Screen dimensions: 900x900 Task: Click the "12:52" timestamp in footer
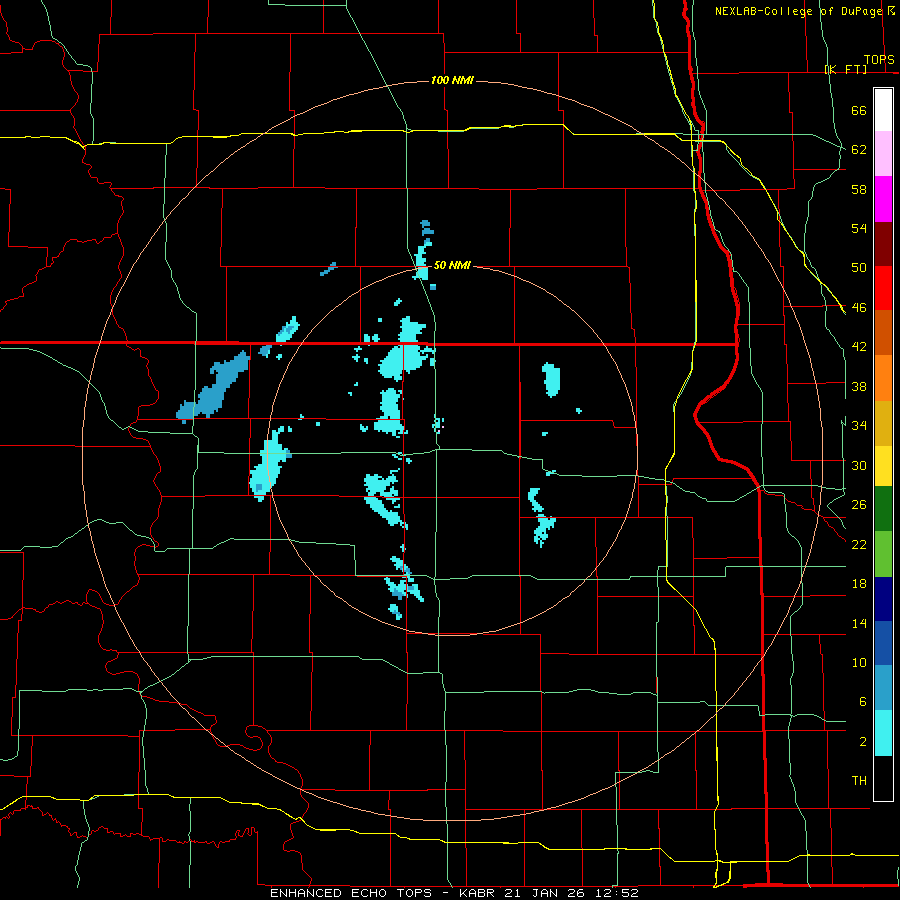pos(617,893)
